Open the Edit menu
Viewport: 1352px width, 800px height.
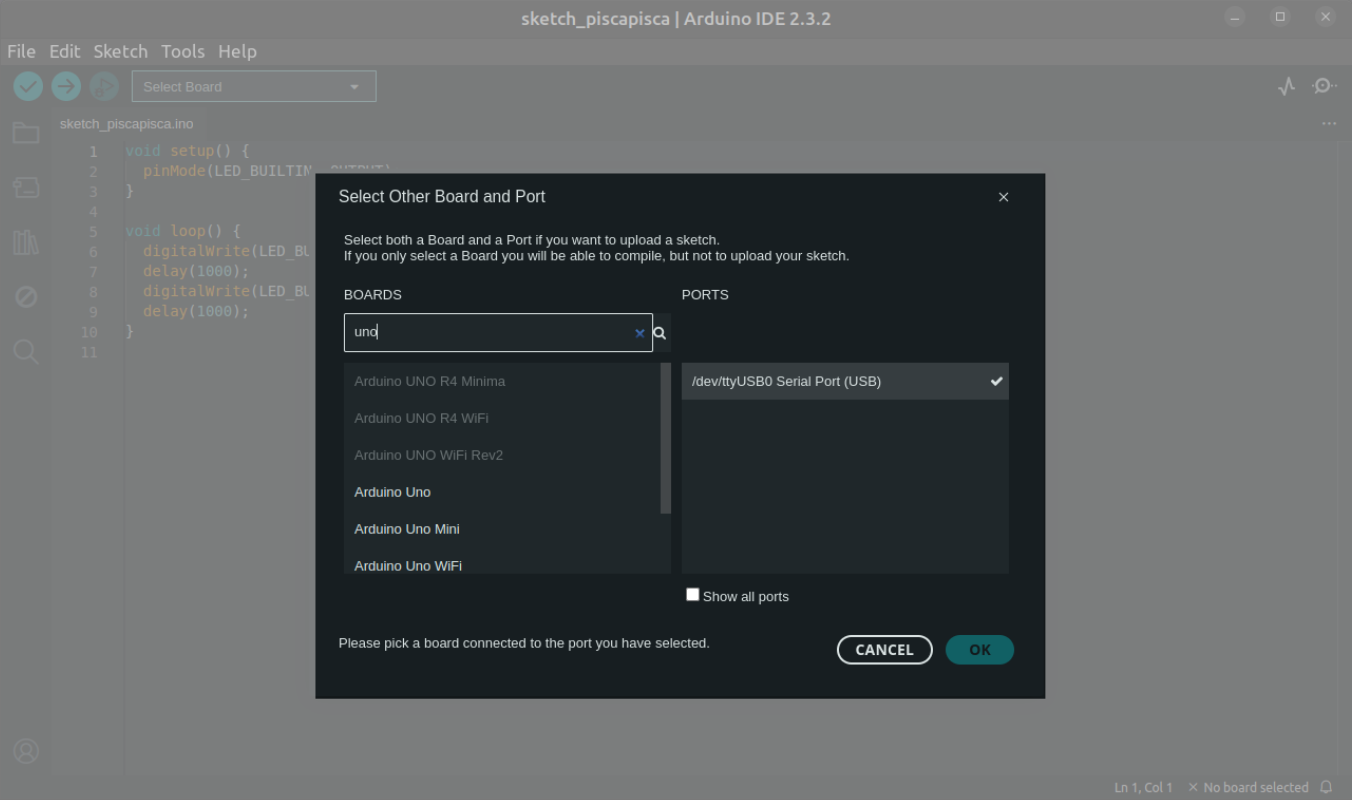coord(64,51)
